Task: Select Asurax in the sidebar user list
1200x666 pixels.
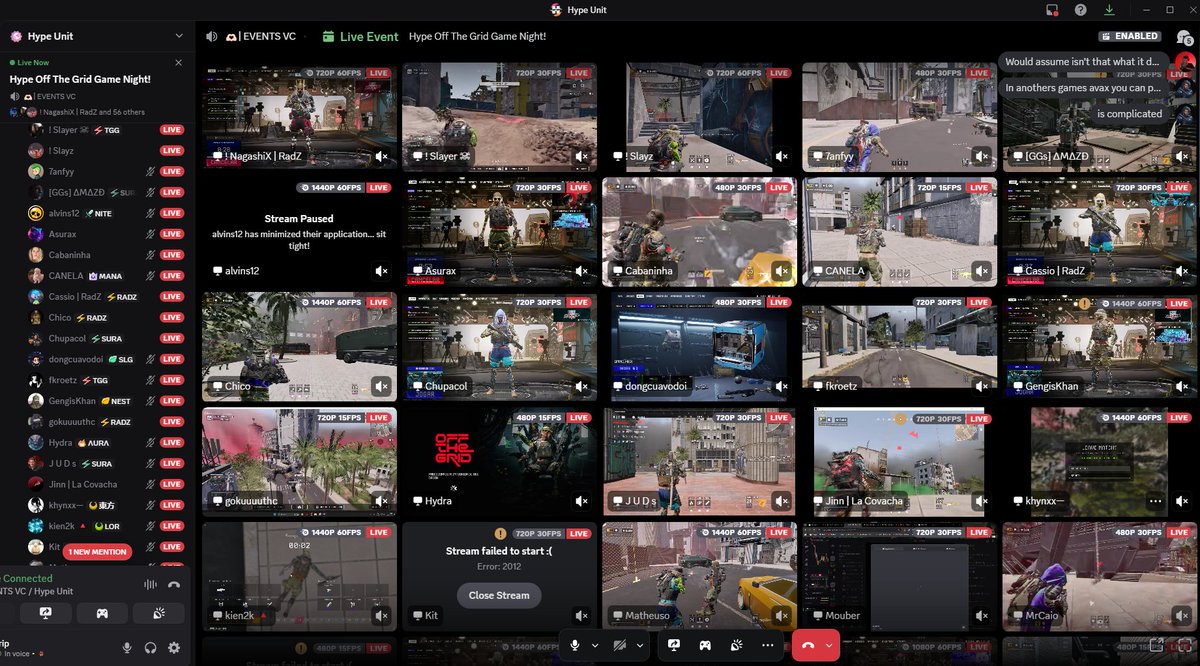Action: [x=105, y=234]
